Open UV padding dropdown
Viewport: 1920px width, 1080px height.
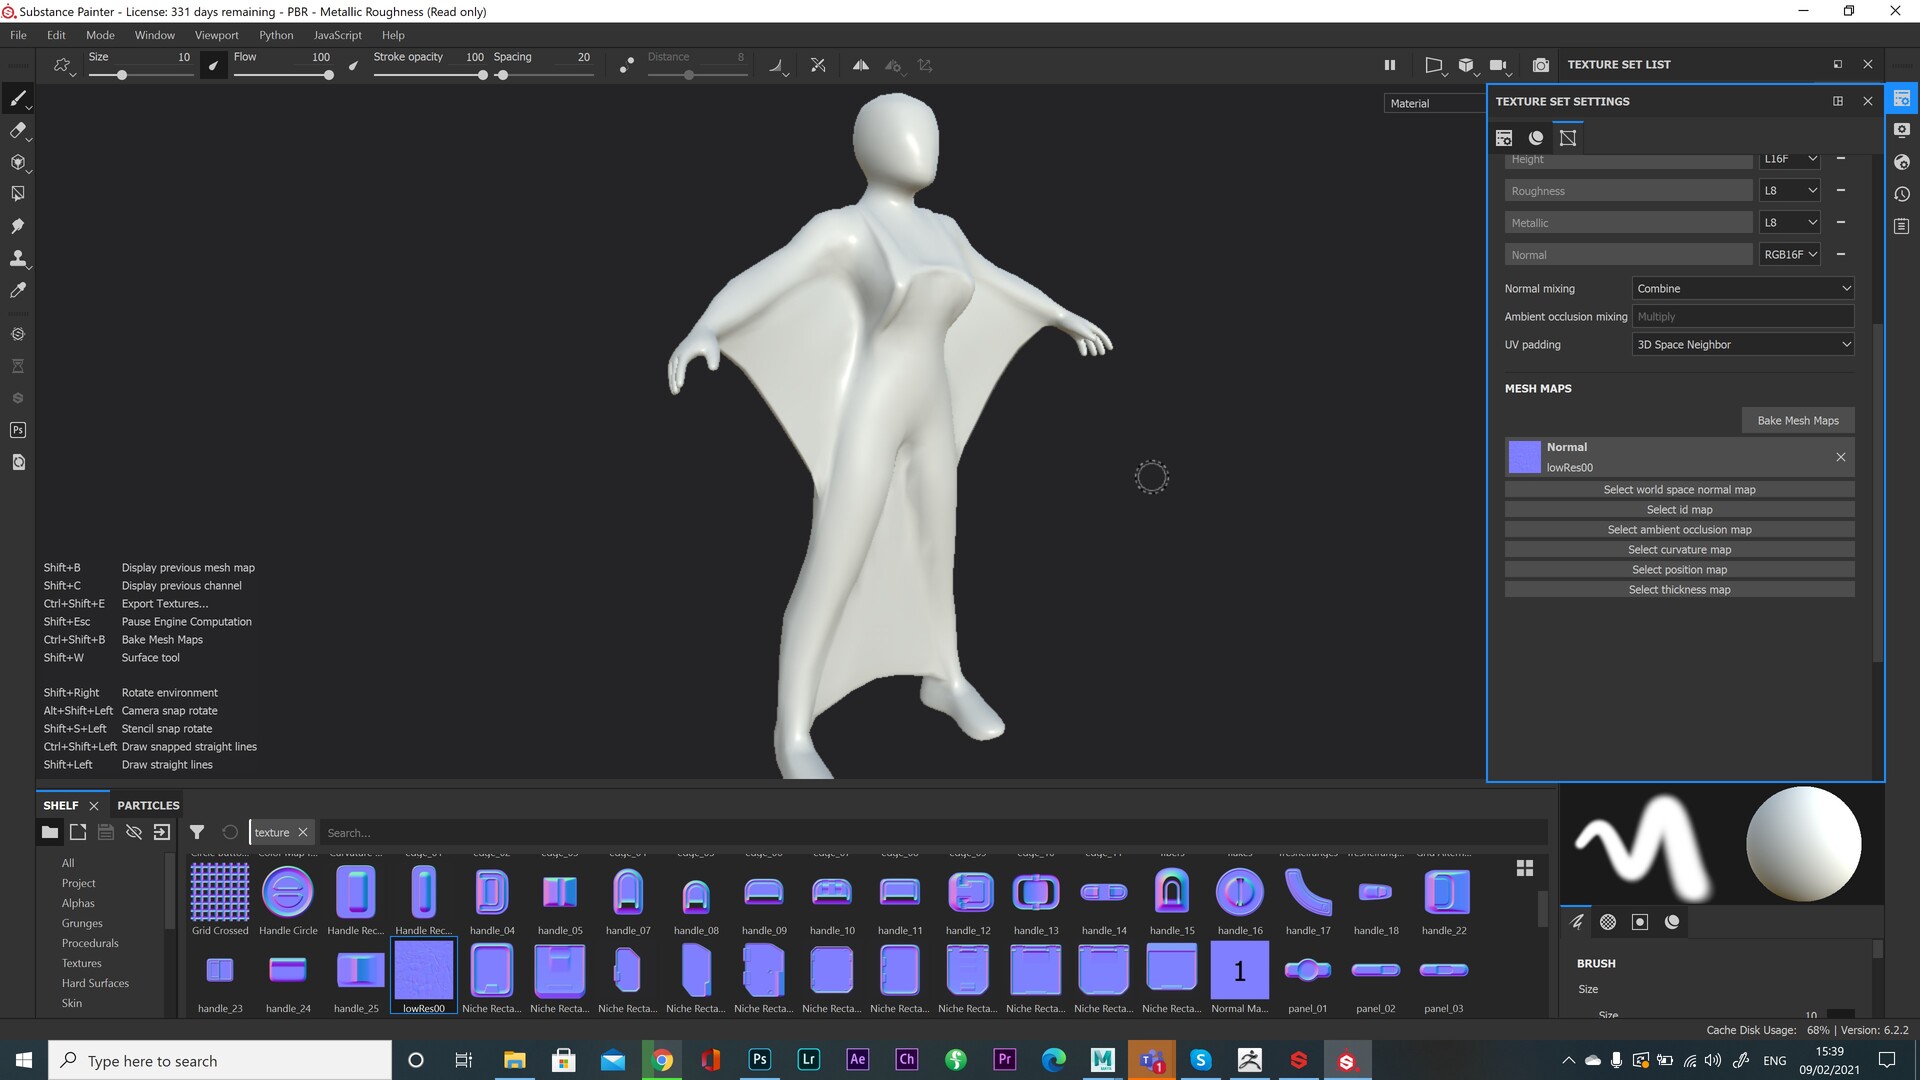[x=1743, y=344]
